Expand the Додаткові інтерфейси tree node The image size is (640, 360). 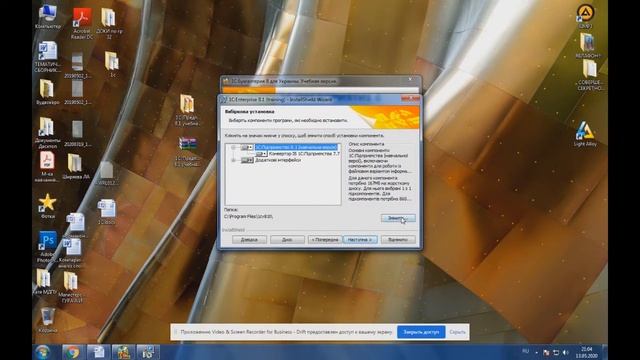click(233, 160)
